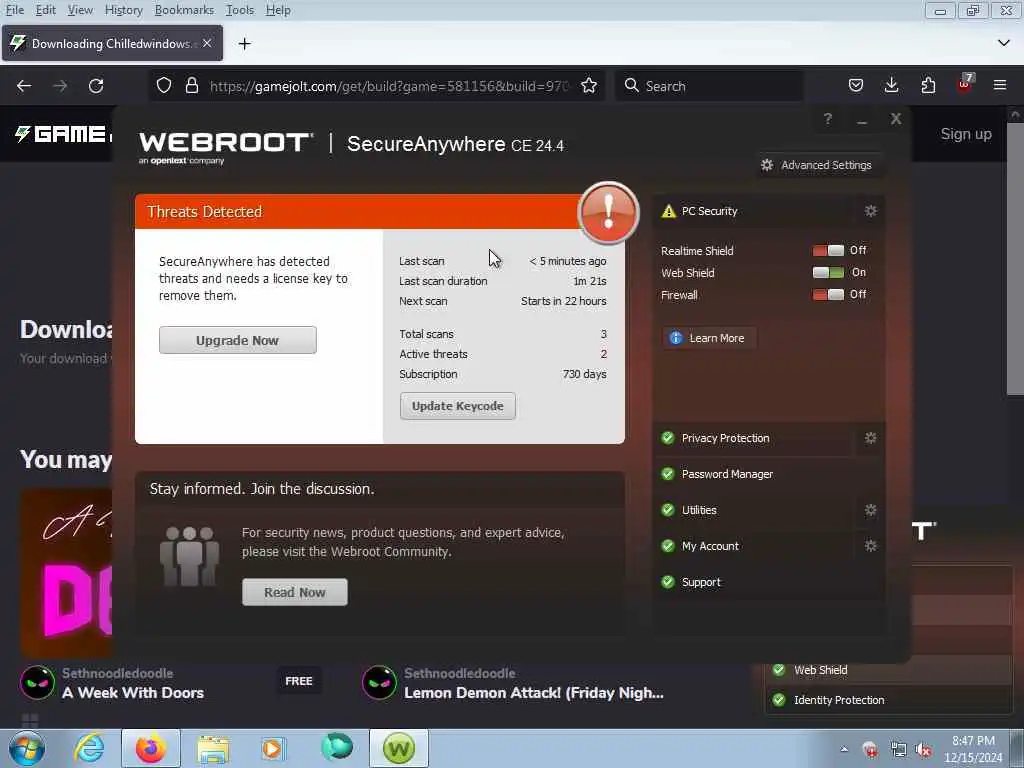Click the Windows Start orb
The width and height of the screenshot is (1024, 768).
pyautogui.click(x=26, y=749)
